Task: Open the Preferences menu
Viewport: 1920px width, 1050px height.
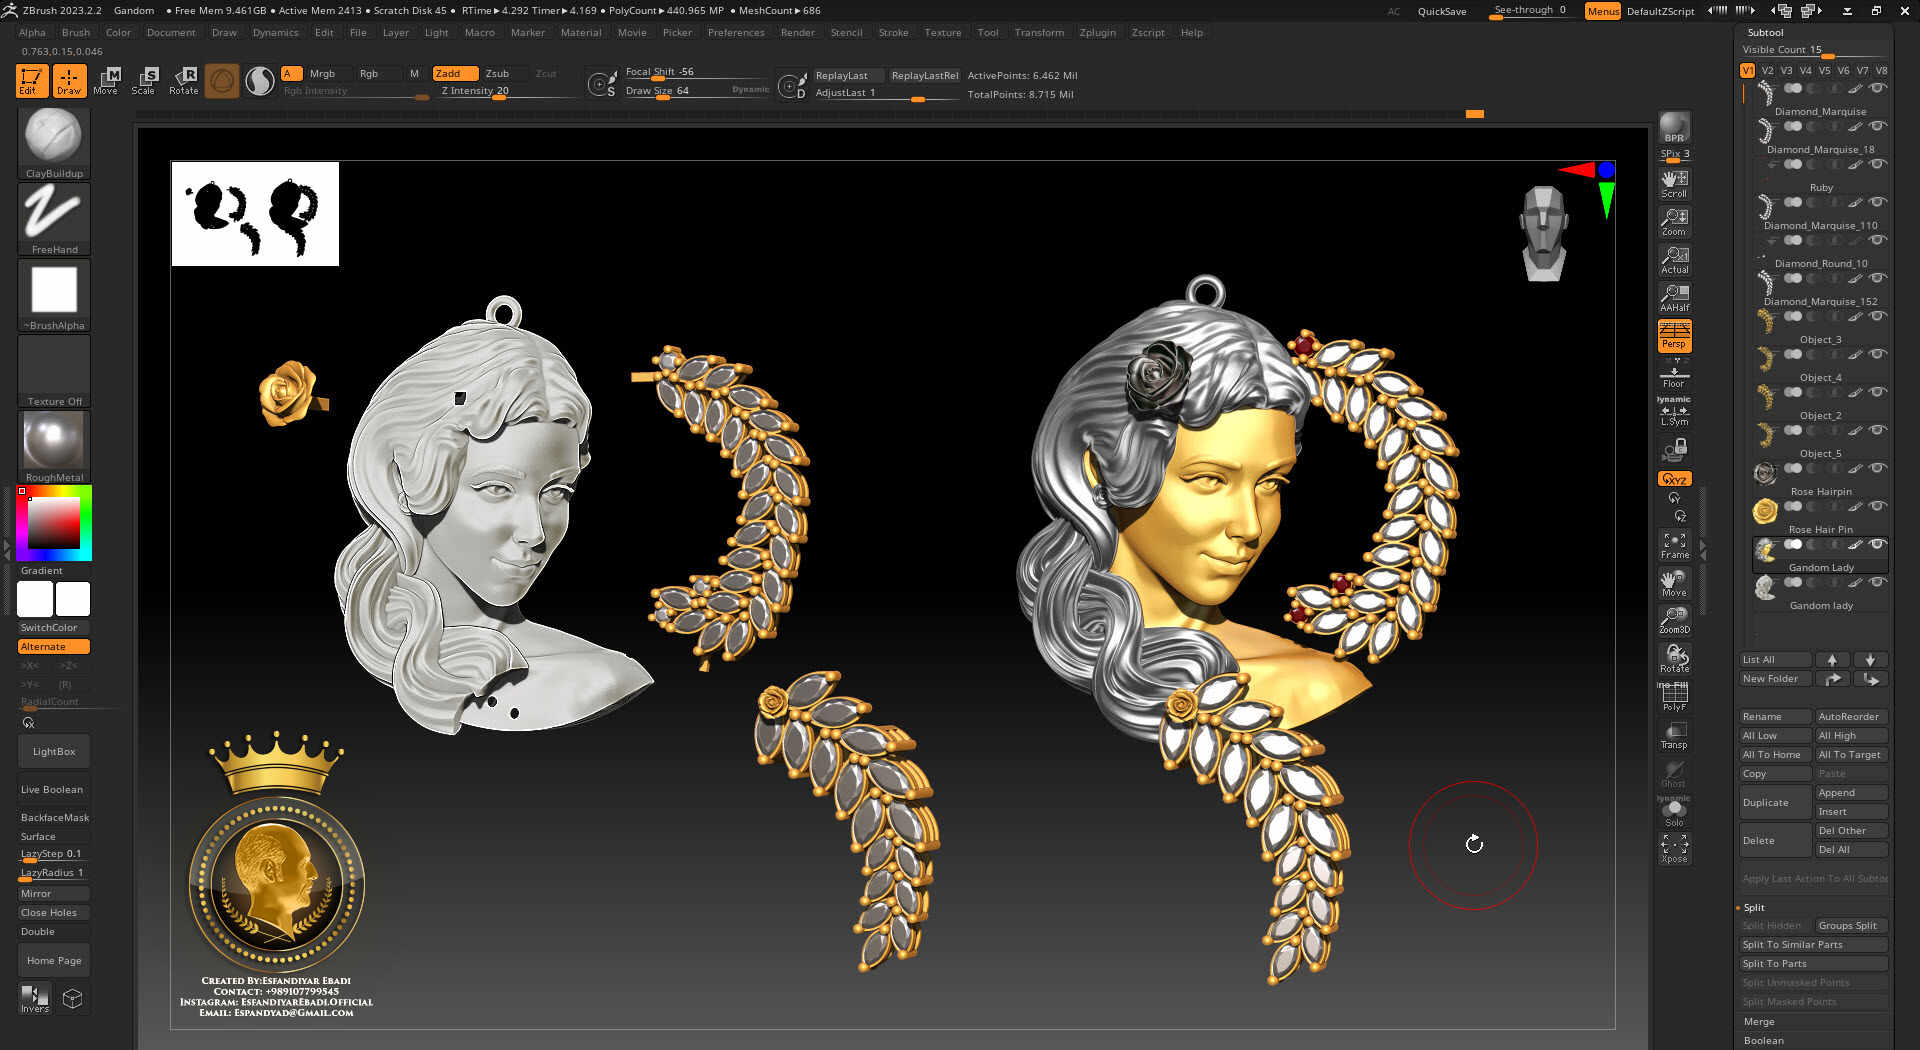Action: [x=735, y=32]
